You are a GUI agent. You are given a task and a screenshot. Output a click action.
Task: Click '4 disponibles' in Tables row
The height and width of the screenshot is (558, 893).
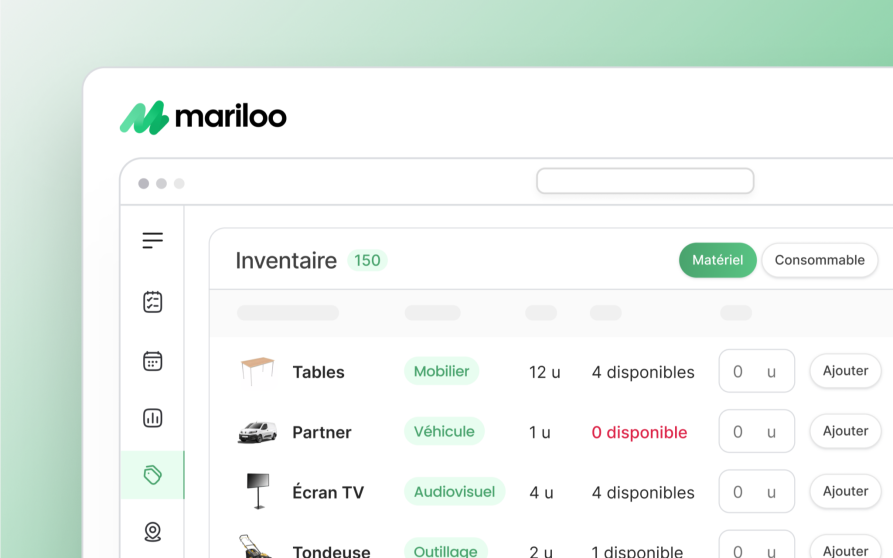pyautogui.click(x=643, y=372)
